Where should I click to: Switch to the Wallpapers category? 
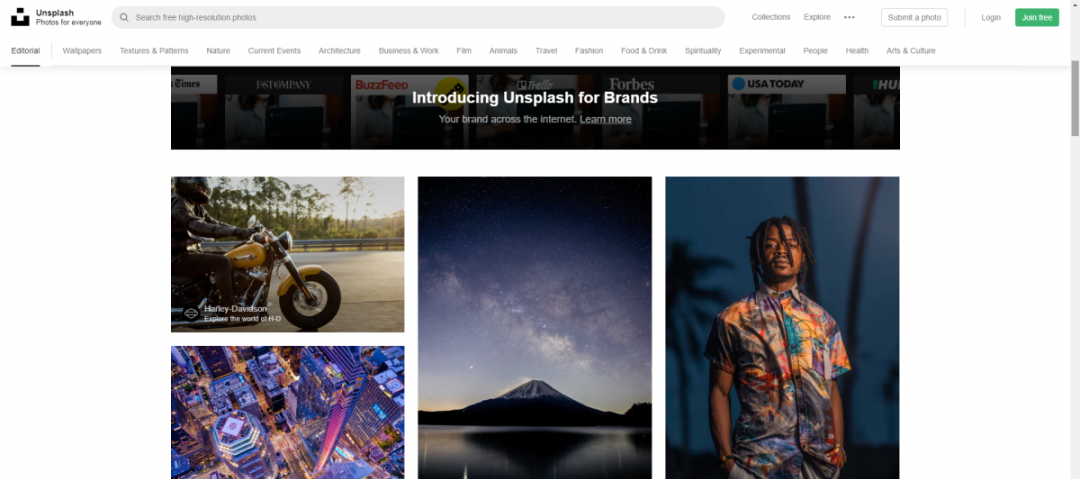click(82, 51)
